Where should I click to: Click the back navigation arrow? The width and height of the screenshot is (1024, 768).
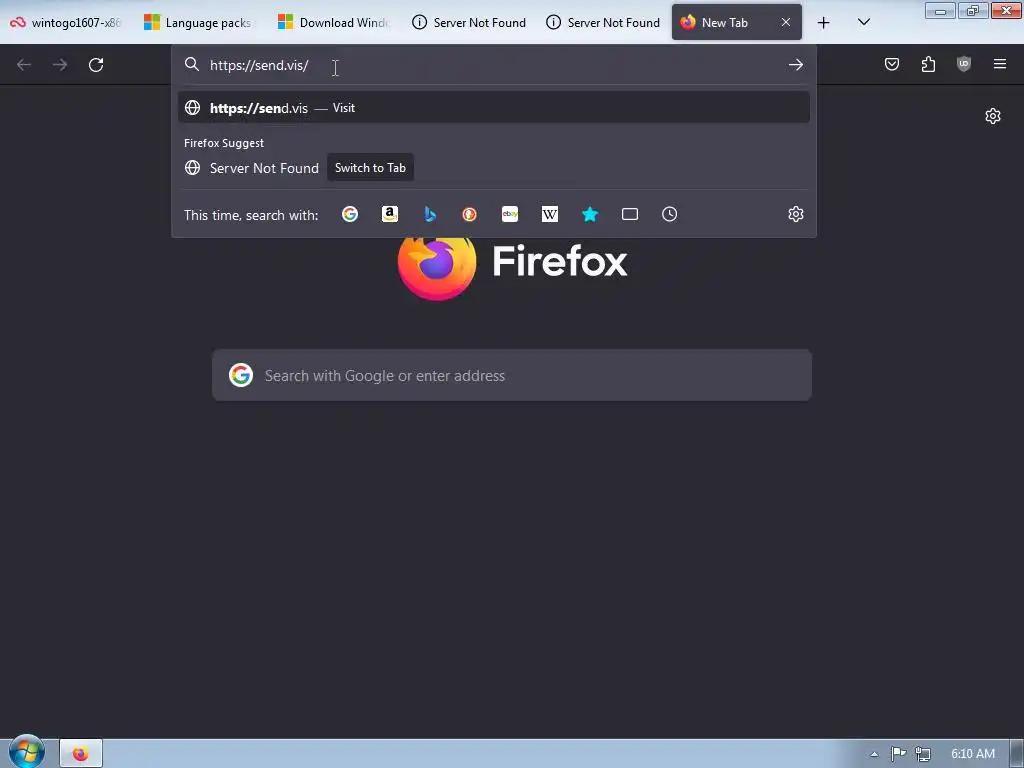[x=24, y=65]
